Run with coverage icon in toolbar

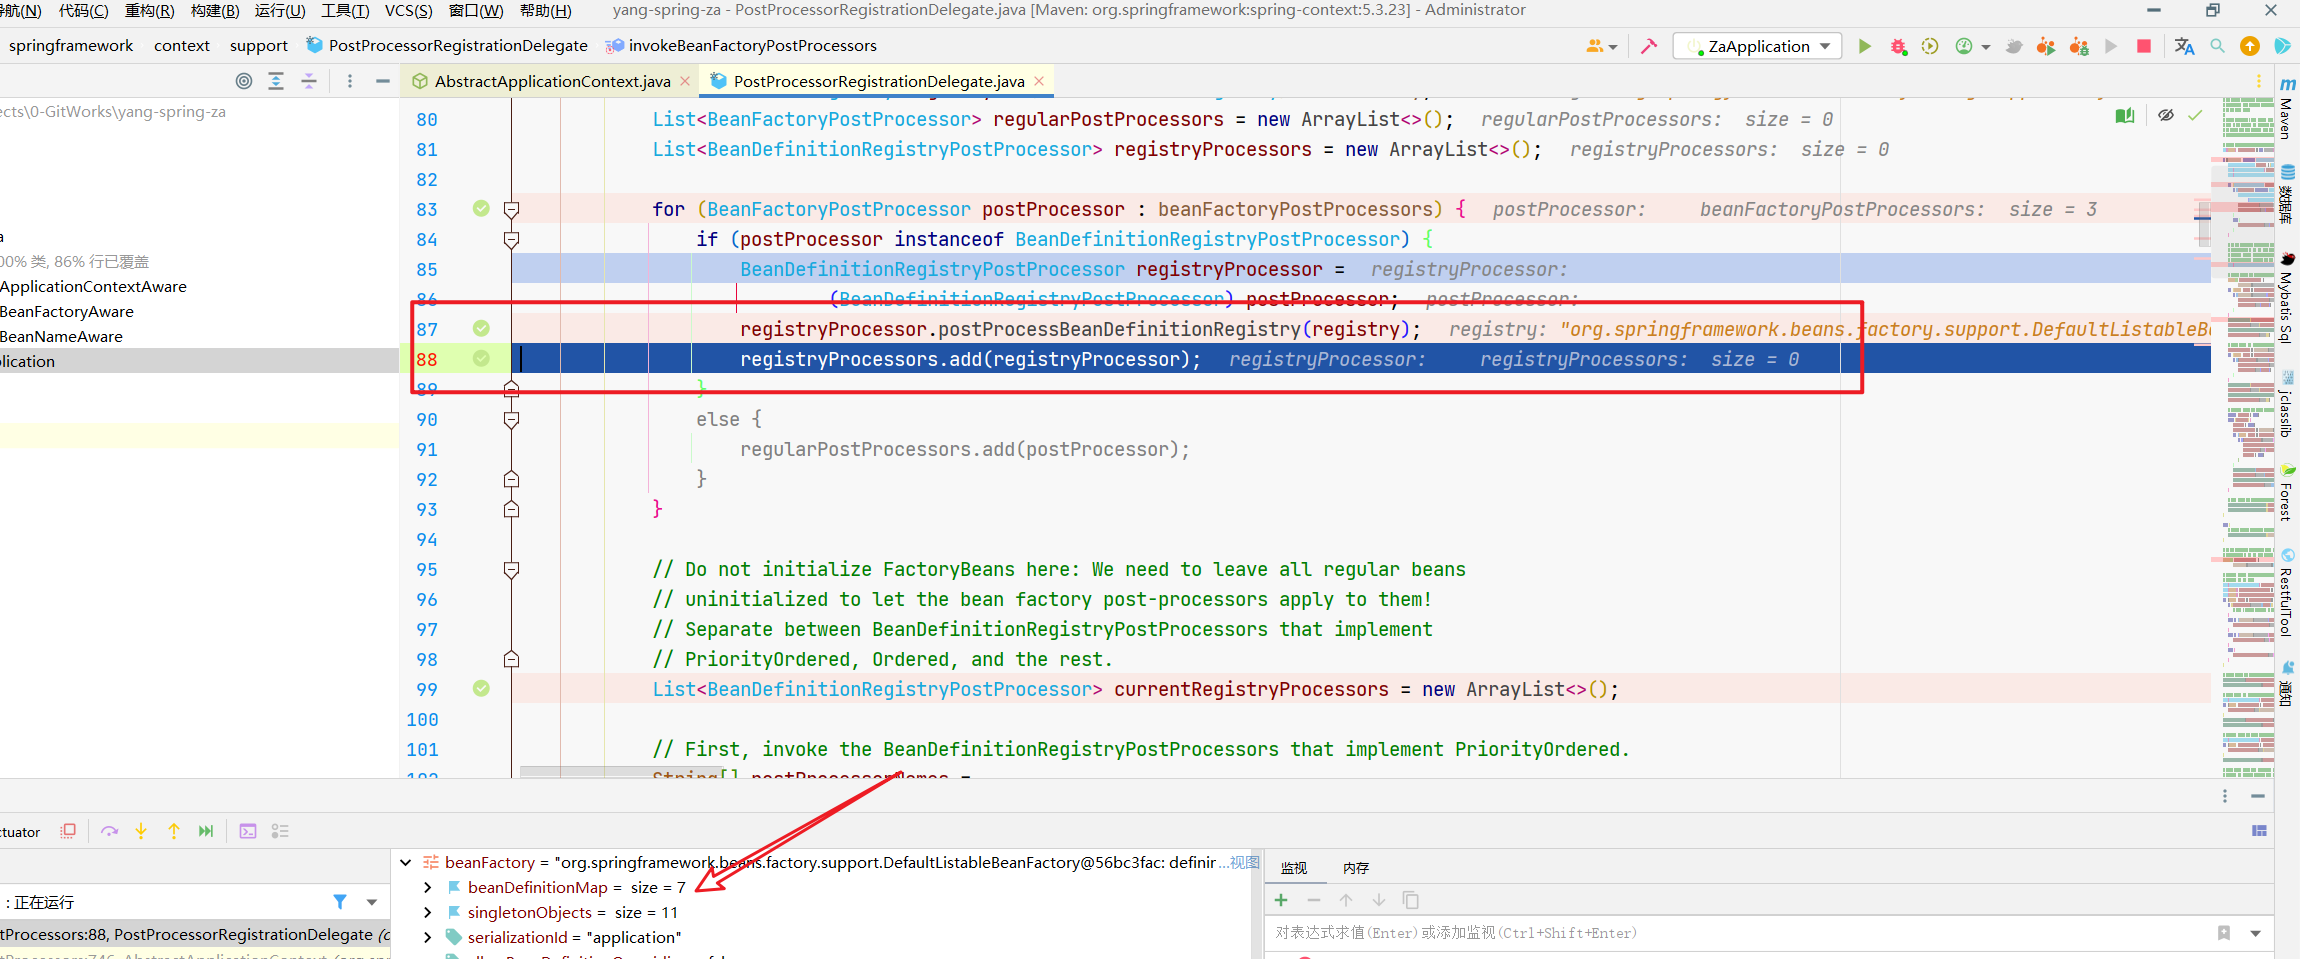click(1930, 46)
